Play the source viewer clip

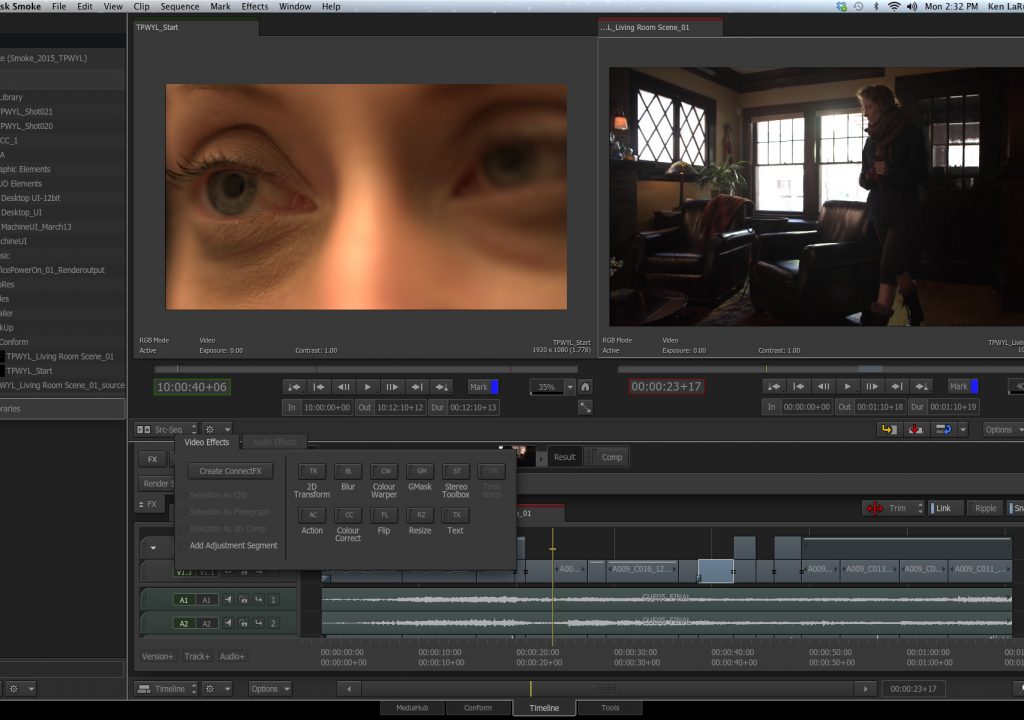367,387
